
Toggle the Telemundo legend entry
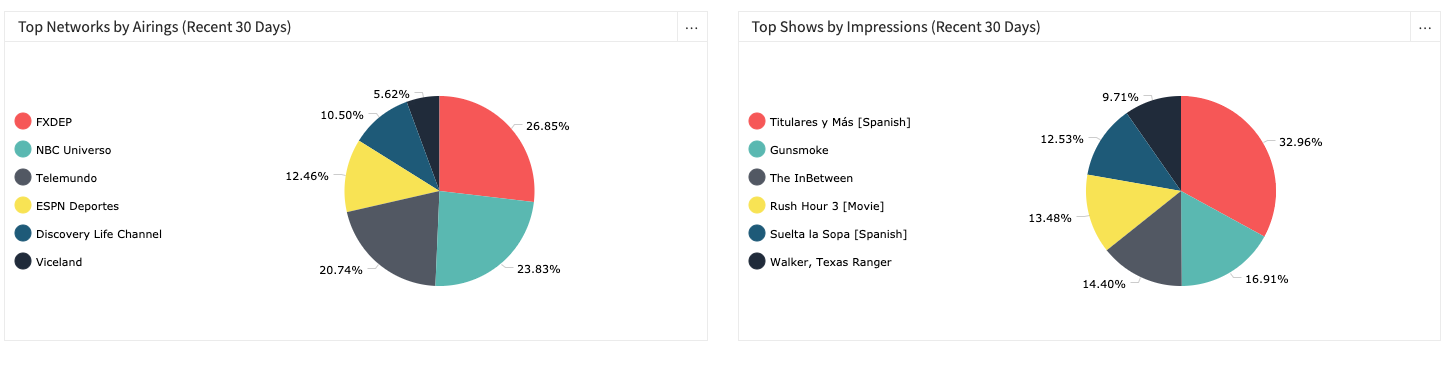tap(56, 178)
